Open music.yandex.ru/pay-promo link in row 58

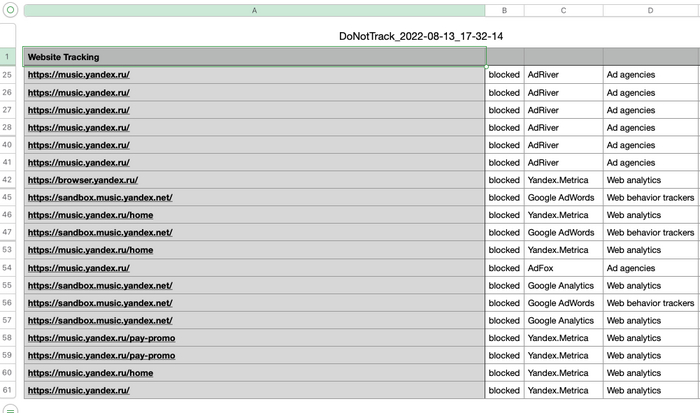coord(101,338)
